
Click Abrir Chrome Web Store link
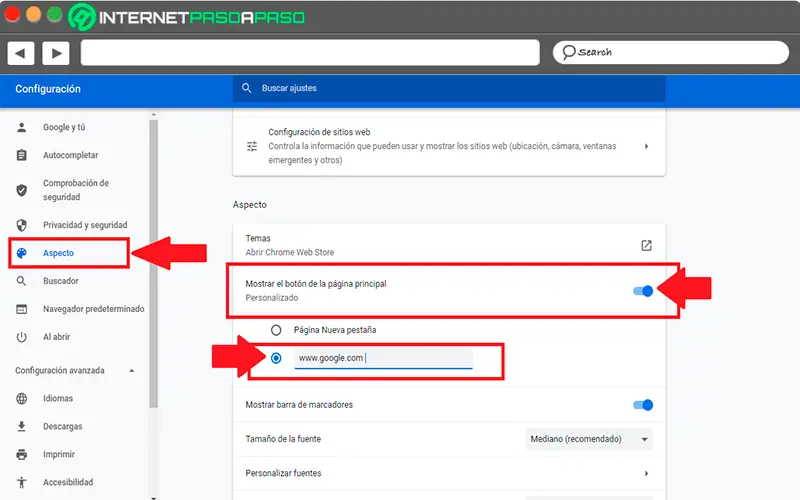pos(290,253)
